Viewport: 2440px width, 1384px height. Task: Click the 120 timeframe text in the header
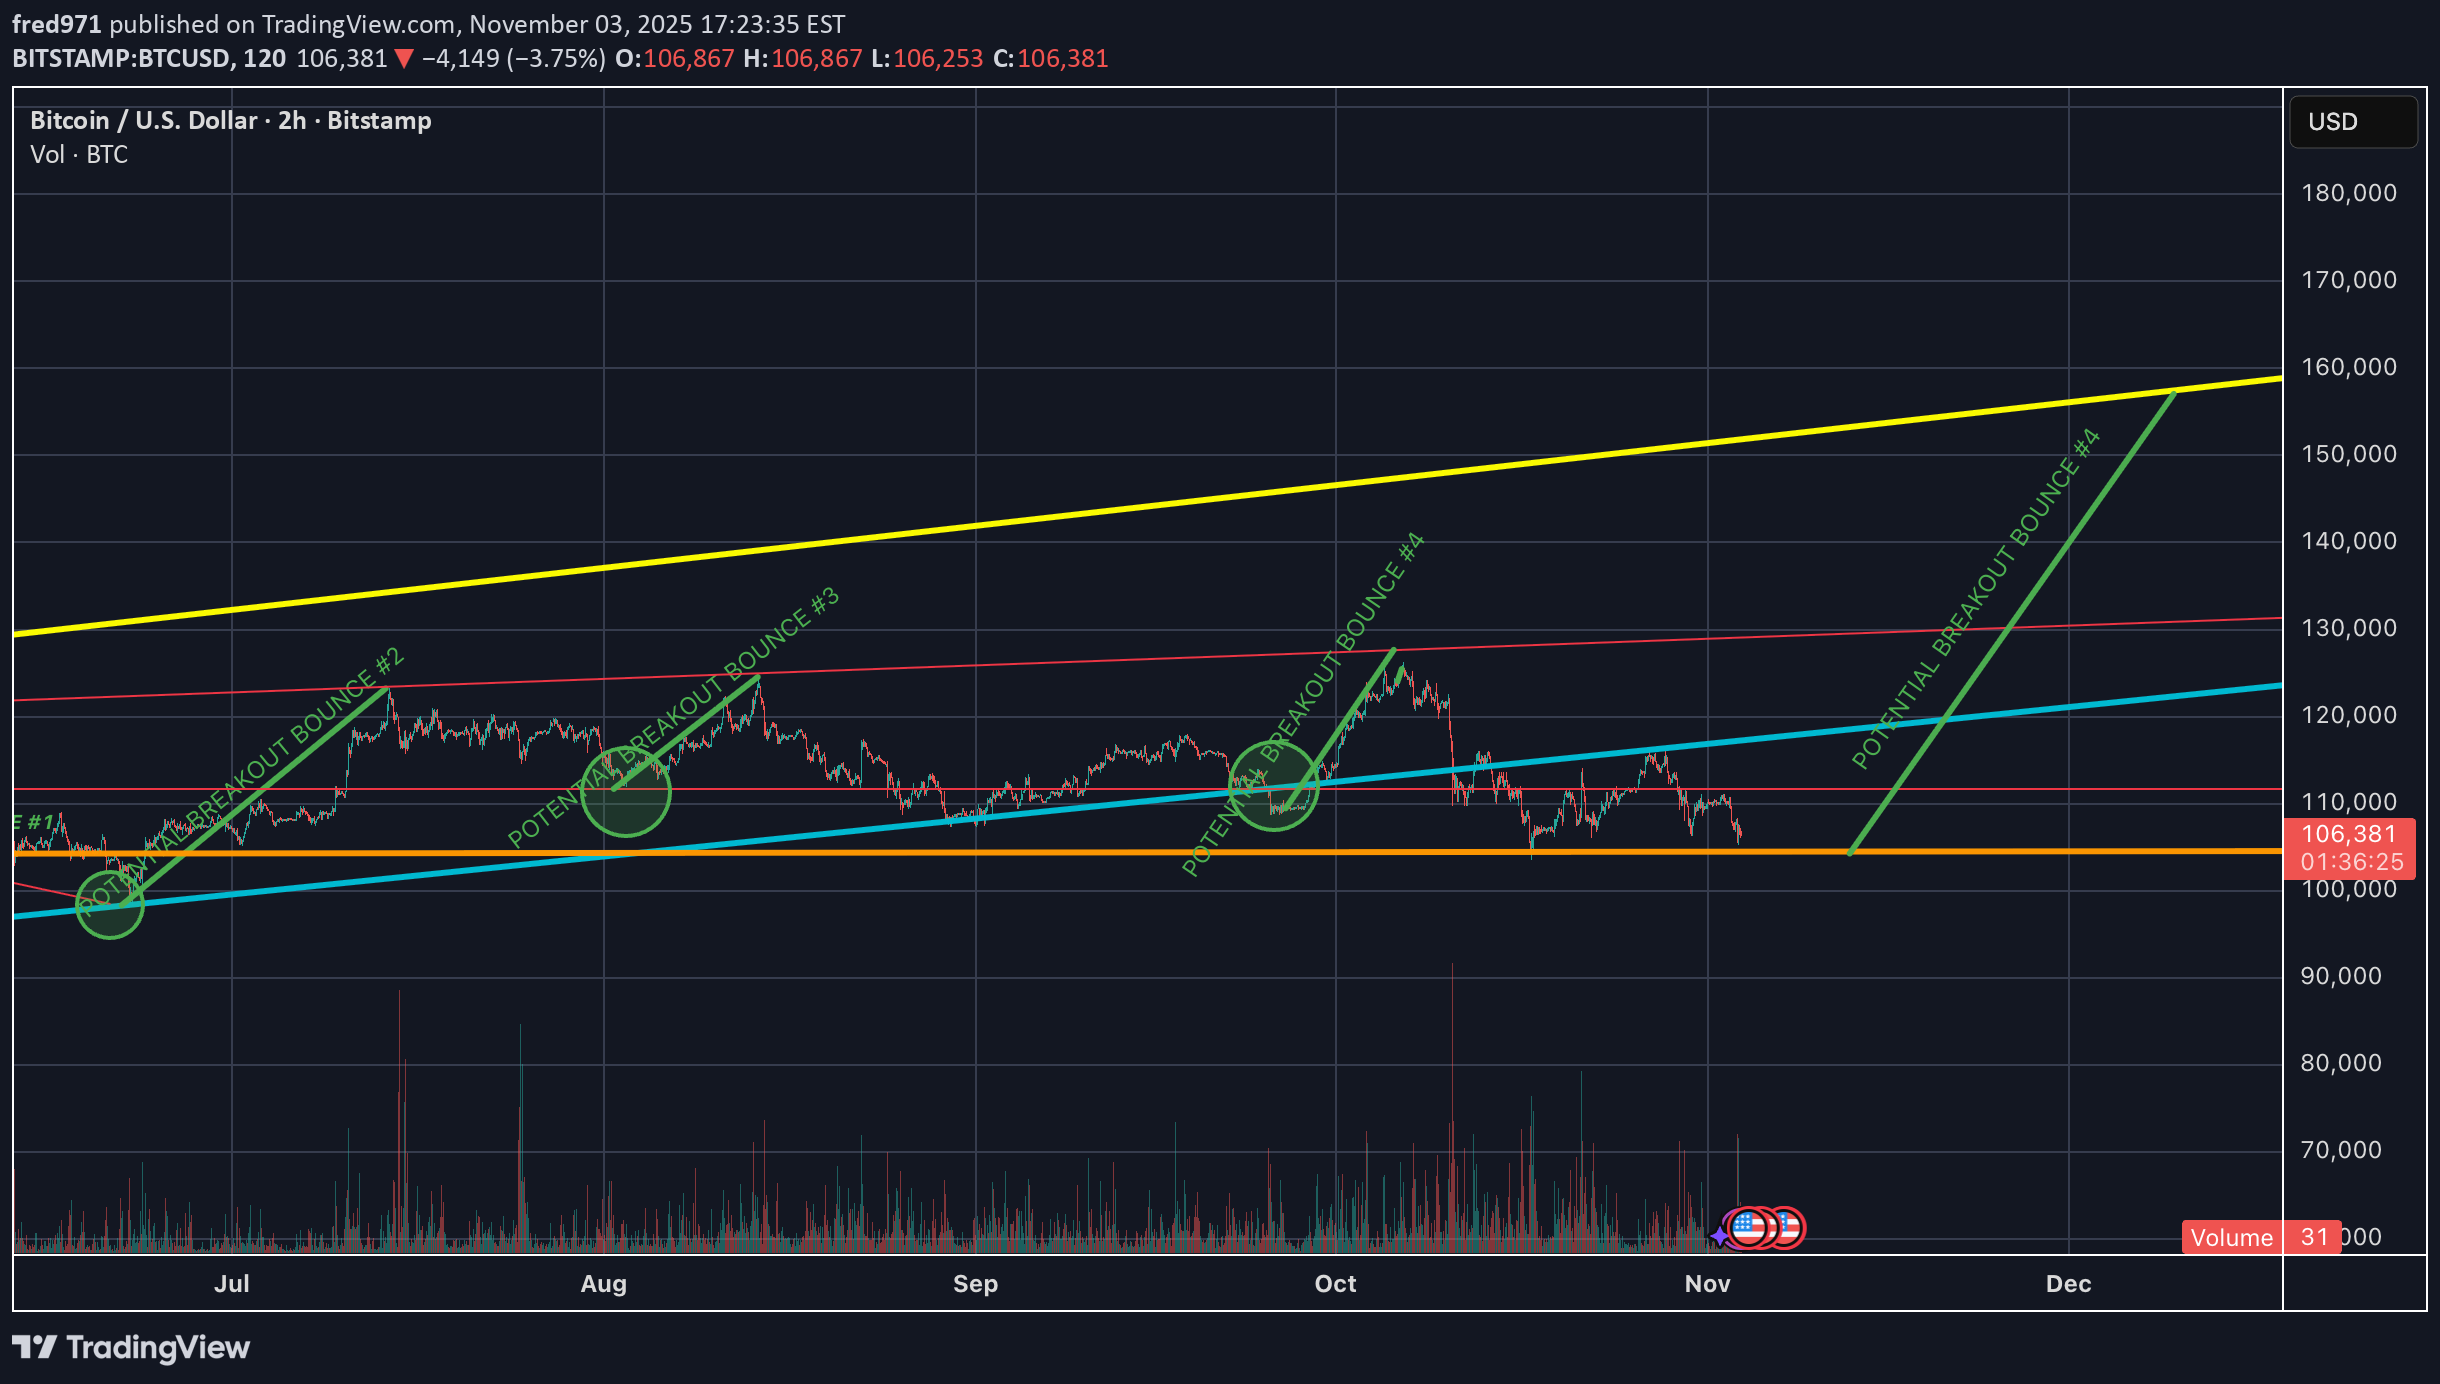pos(268,58)
